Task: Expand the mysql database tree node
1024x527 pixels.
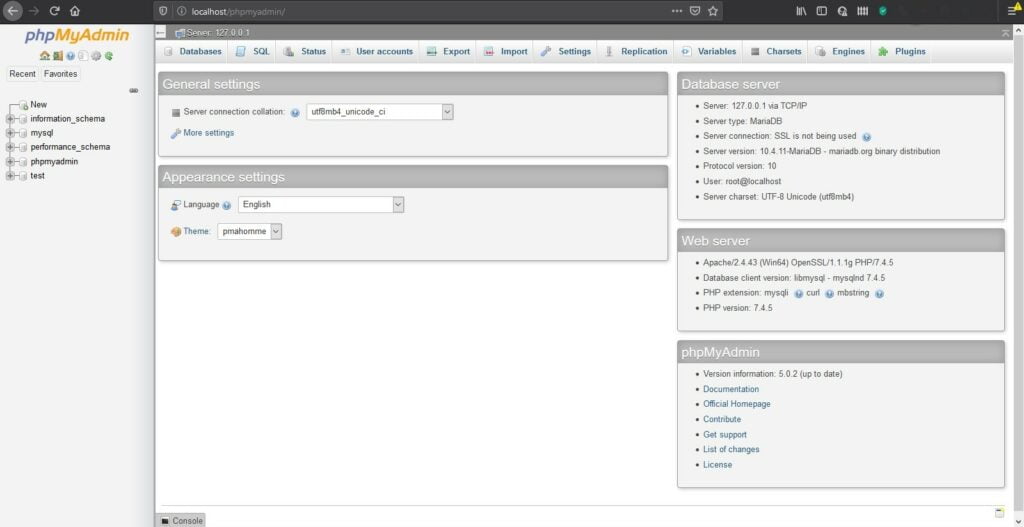Action: pyautogui.click(x=10, y=133)
